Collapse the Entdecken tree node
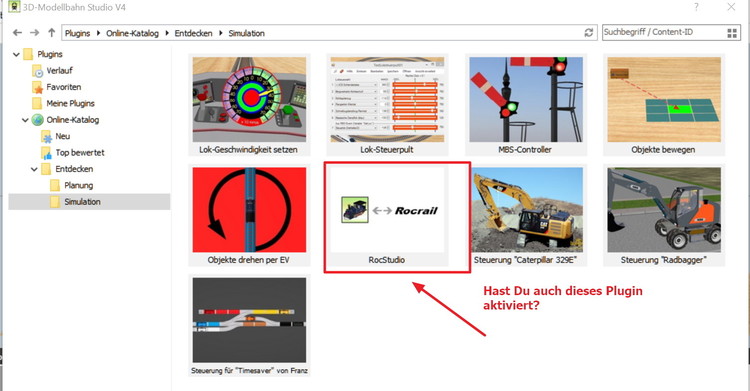 click(34, 169)
